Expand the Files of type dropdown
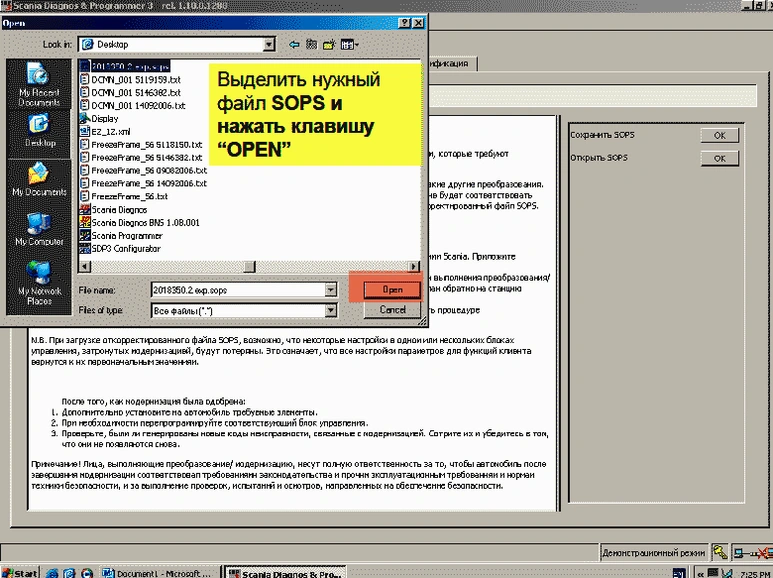 (x=330, y=310)
